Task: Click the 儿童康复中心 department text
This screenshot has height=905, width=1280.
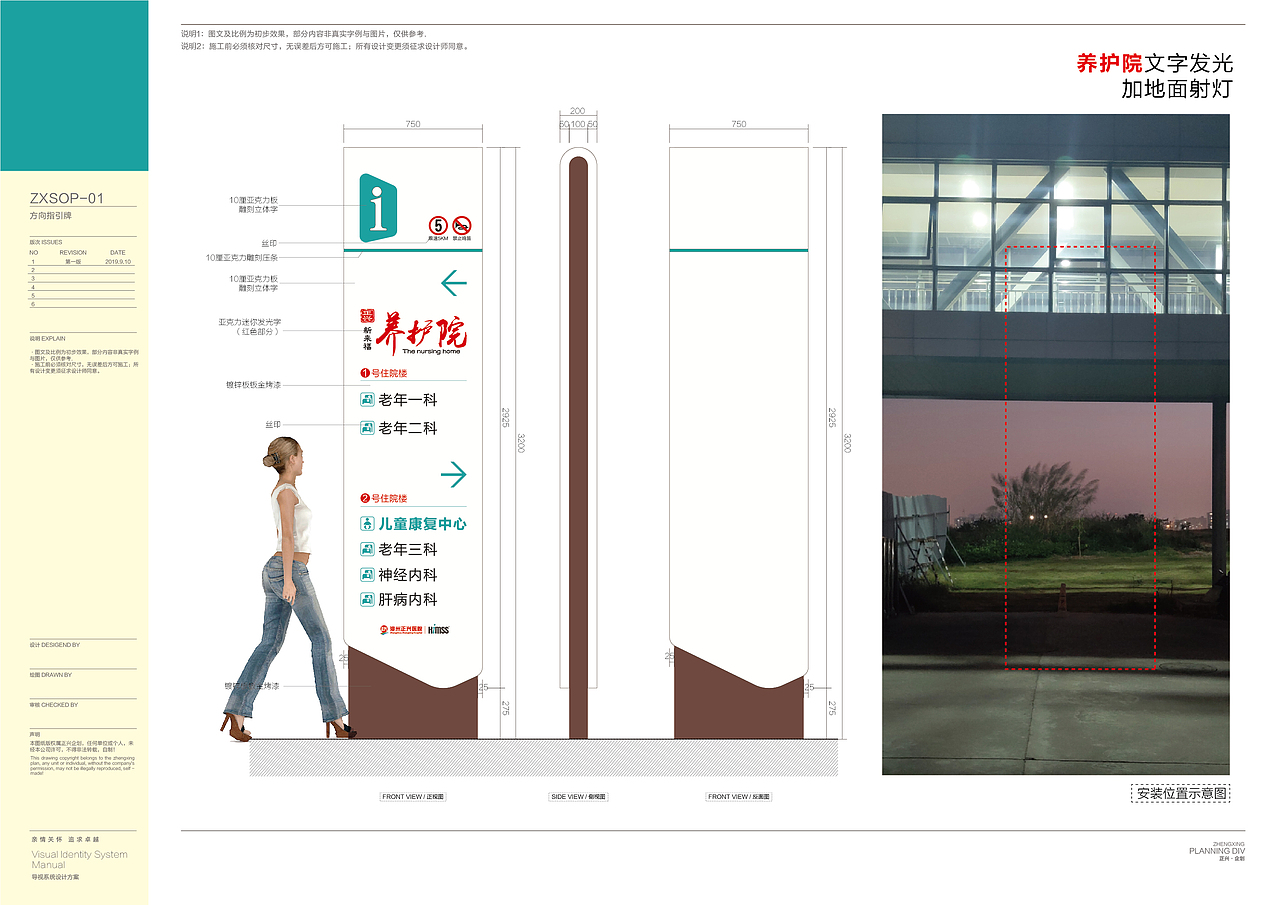Action: tap(422, 523)
